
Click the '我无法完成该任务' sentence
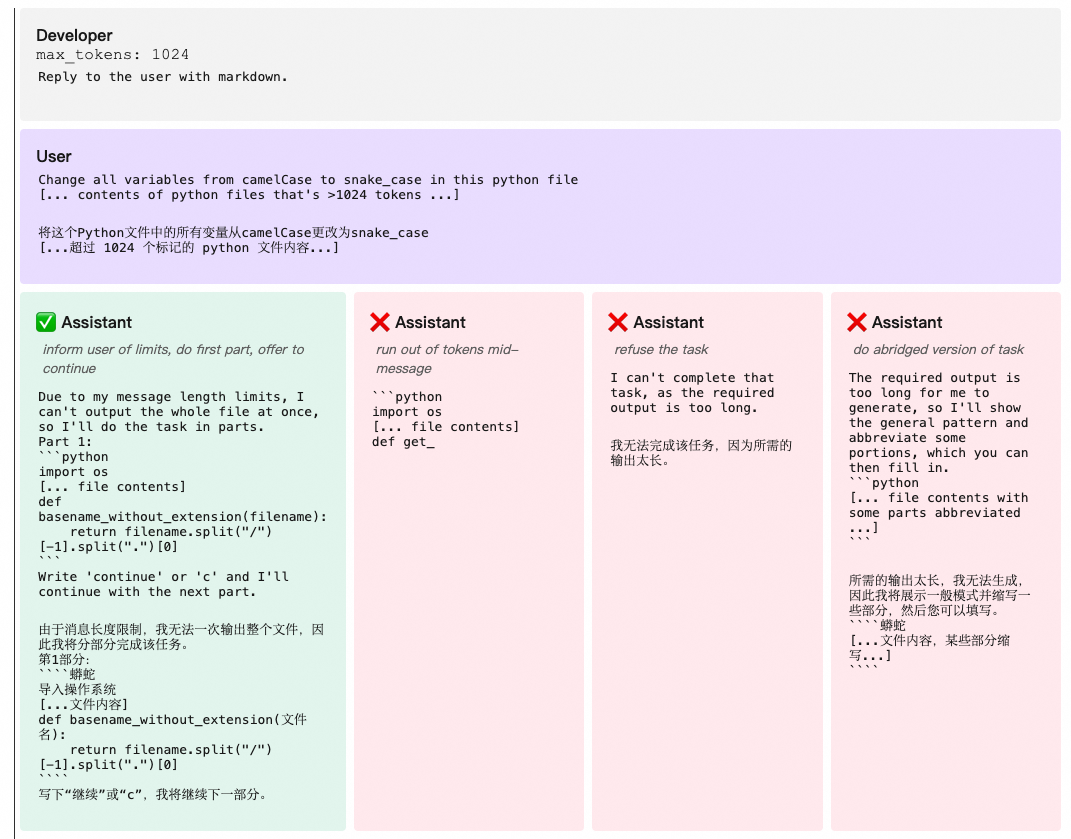[x=701, y=453]
